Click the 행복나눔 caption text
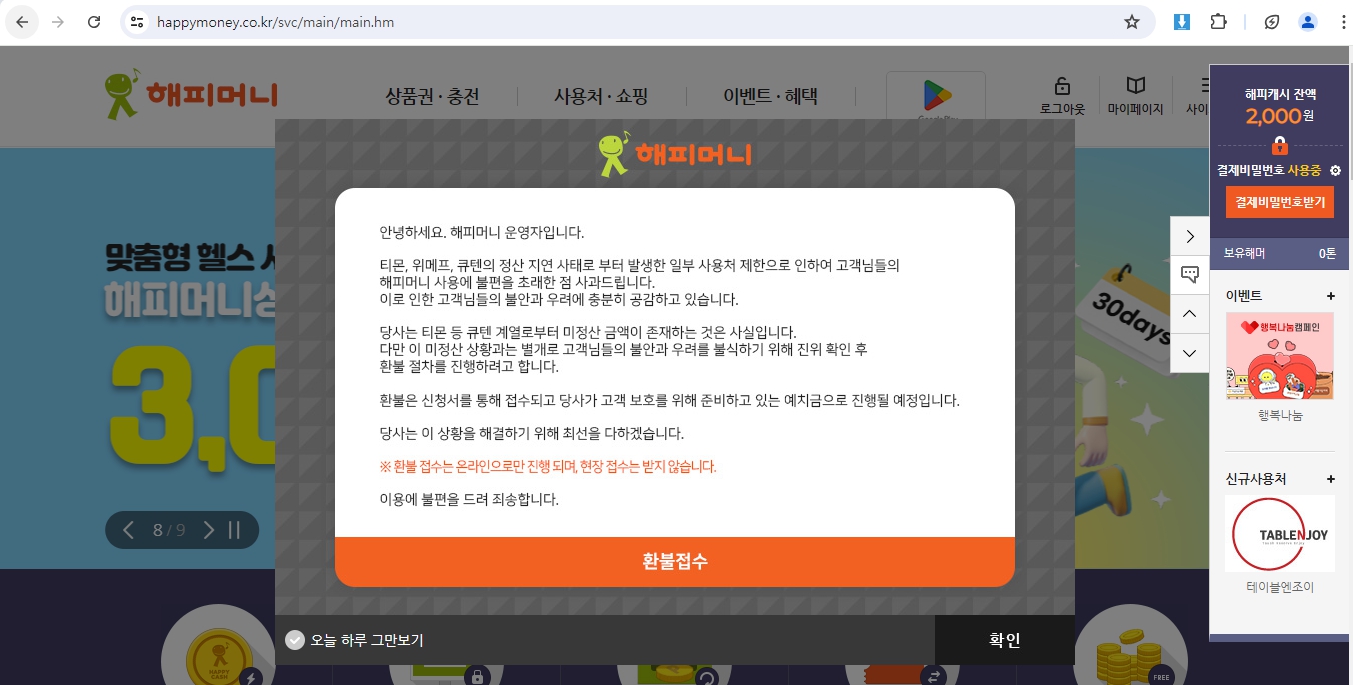This screenshot has height=685, width=1353. [x=1280, y=415]
